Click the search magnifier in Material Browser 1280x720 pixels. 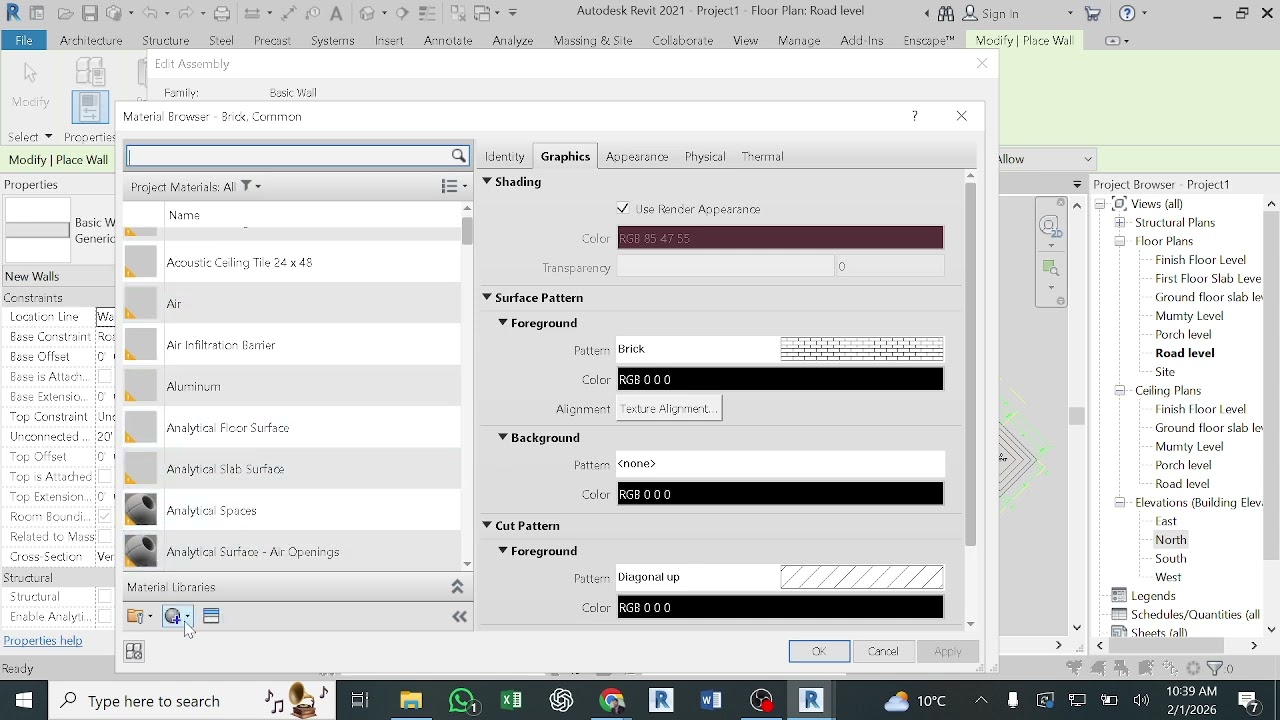(x=459, y=156)
